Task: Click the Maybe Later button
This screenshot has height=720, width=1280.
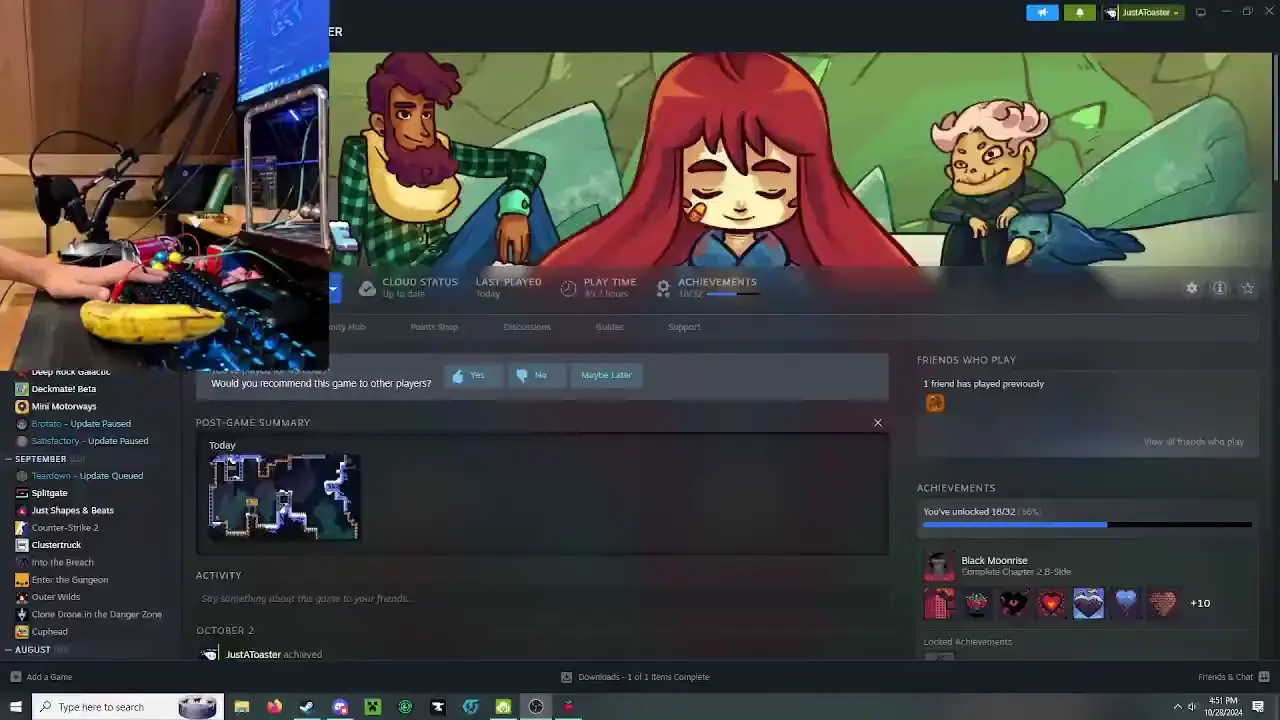Action: (x=606, y=376)
